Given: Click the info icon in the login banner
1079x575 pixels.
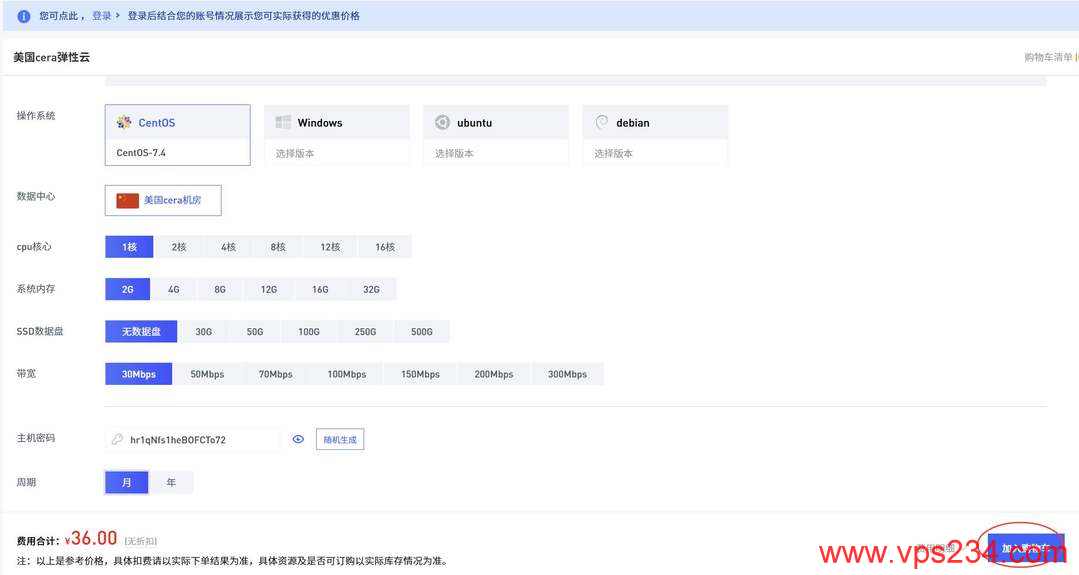Looking at the screenshot, I should pos(23,17).
